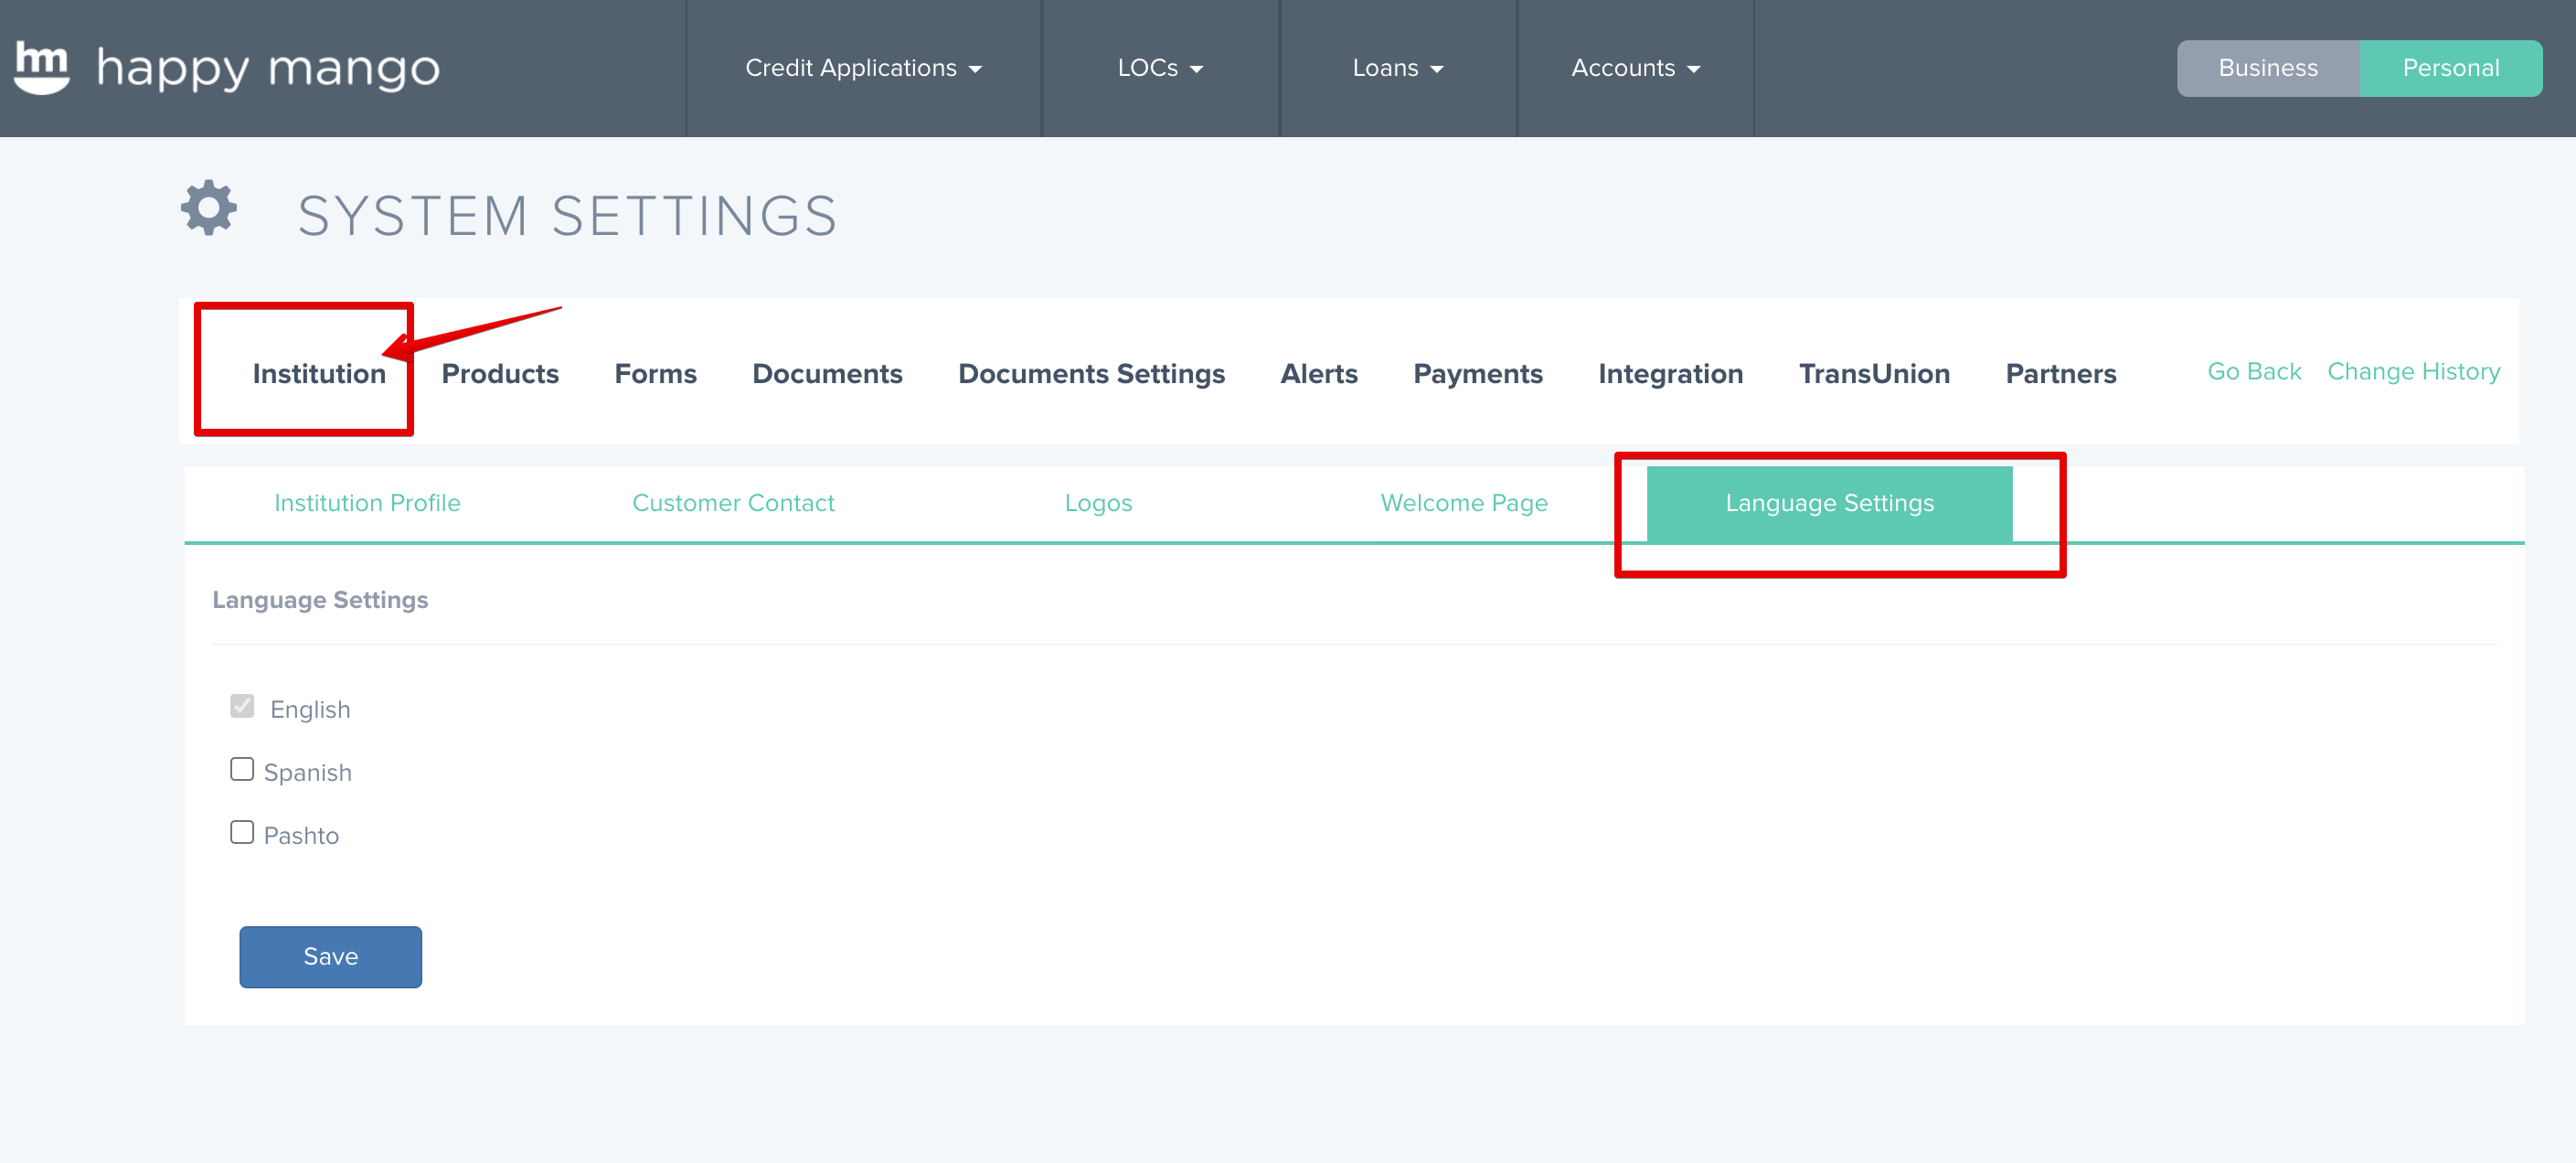
Task: Open the Credit Applications dropdown
Action: (863, 67)
